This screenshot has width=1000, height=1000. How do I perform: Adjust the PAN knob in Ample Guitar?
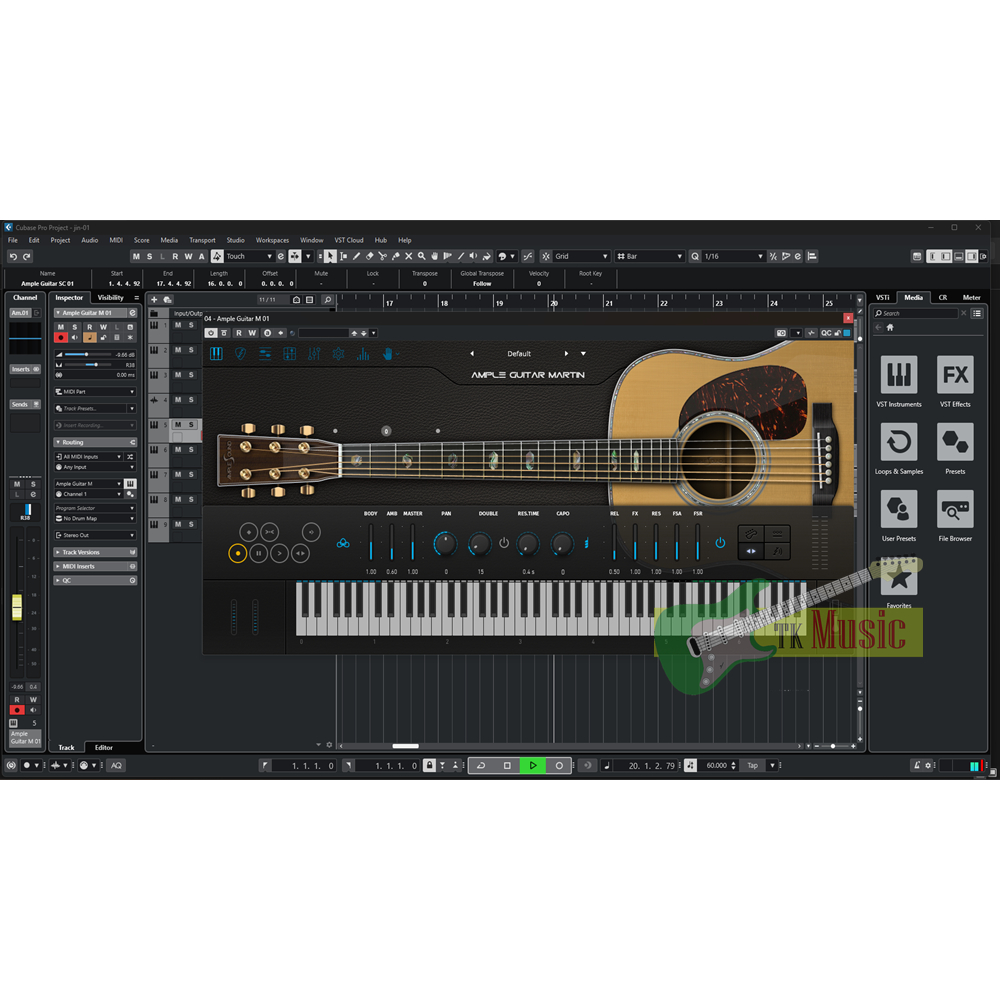tap(445, 543)
